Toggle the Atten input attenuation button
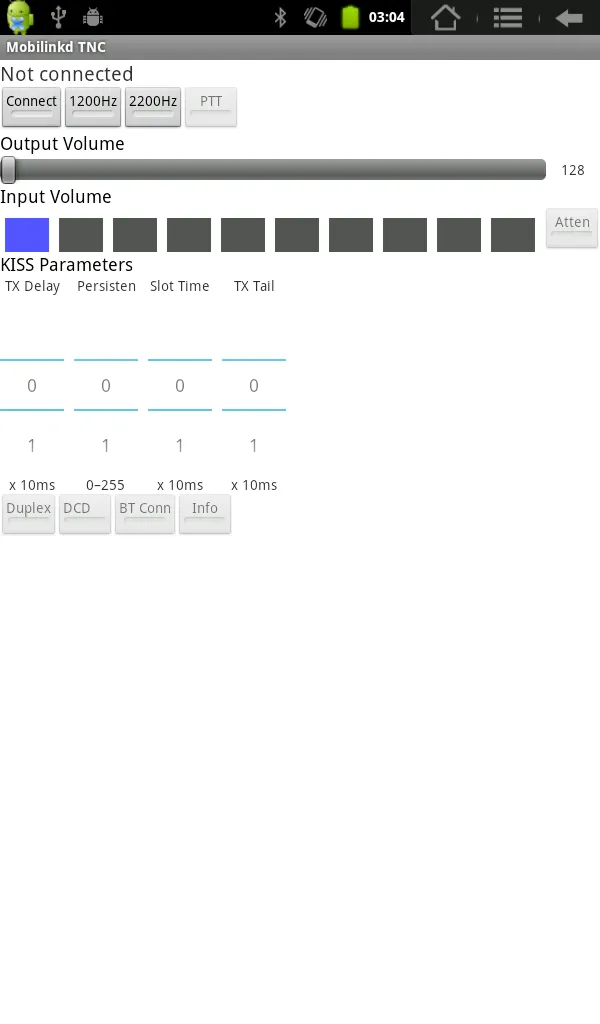Screen dimensions: 600x1024 (572, 228)
